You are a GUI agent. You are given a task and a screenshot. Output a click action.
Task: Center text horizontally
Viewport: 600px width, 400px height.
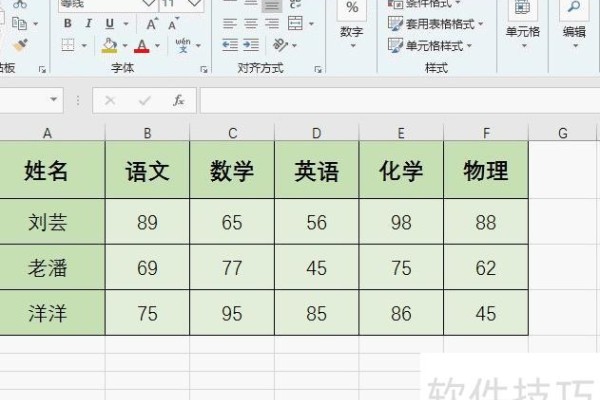251,23
